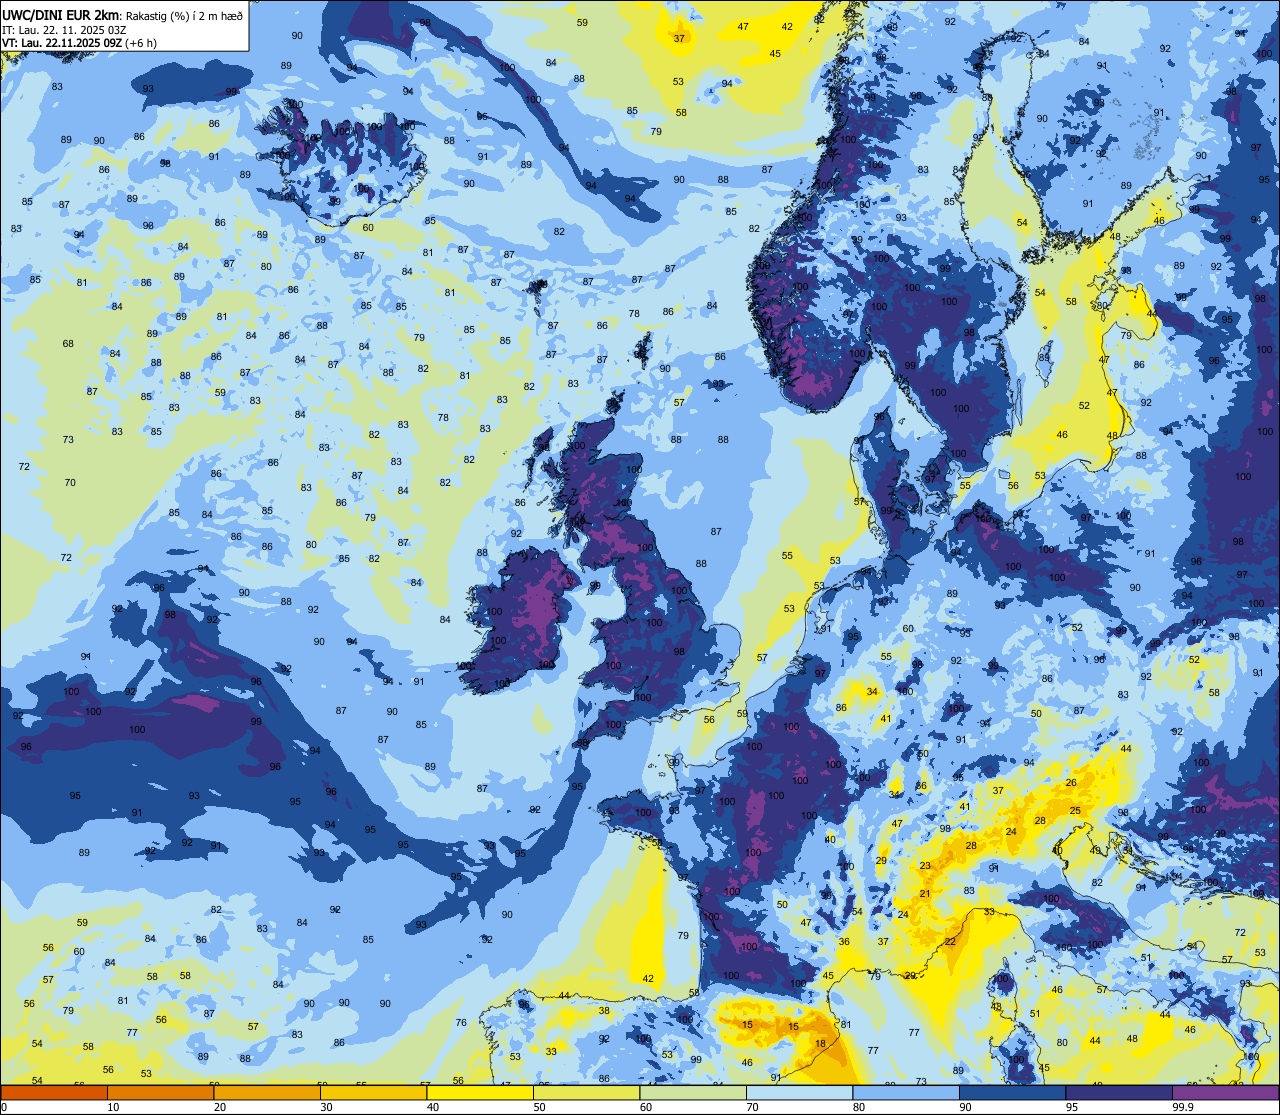Click the '20' tick label on the color scale
The height and width of the screenshot is (1115, 1280).
pos(219,1107)
